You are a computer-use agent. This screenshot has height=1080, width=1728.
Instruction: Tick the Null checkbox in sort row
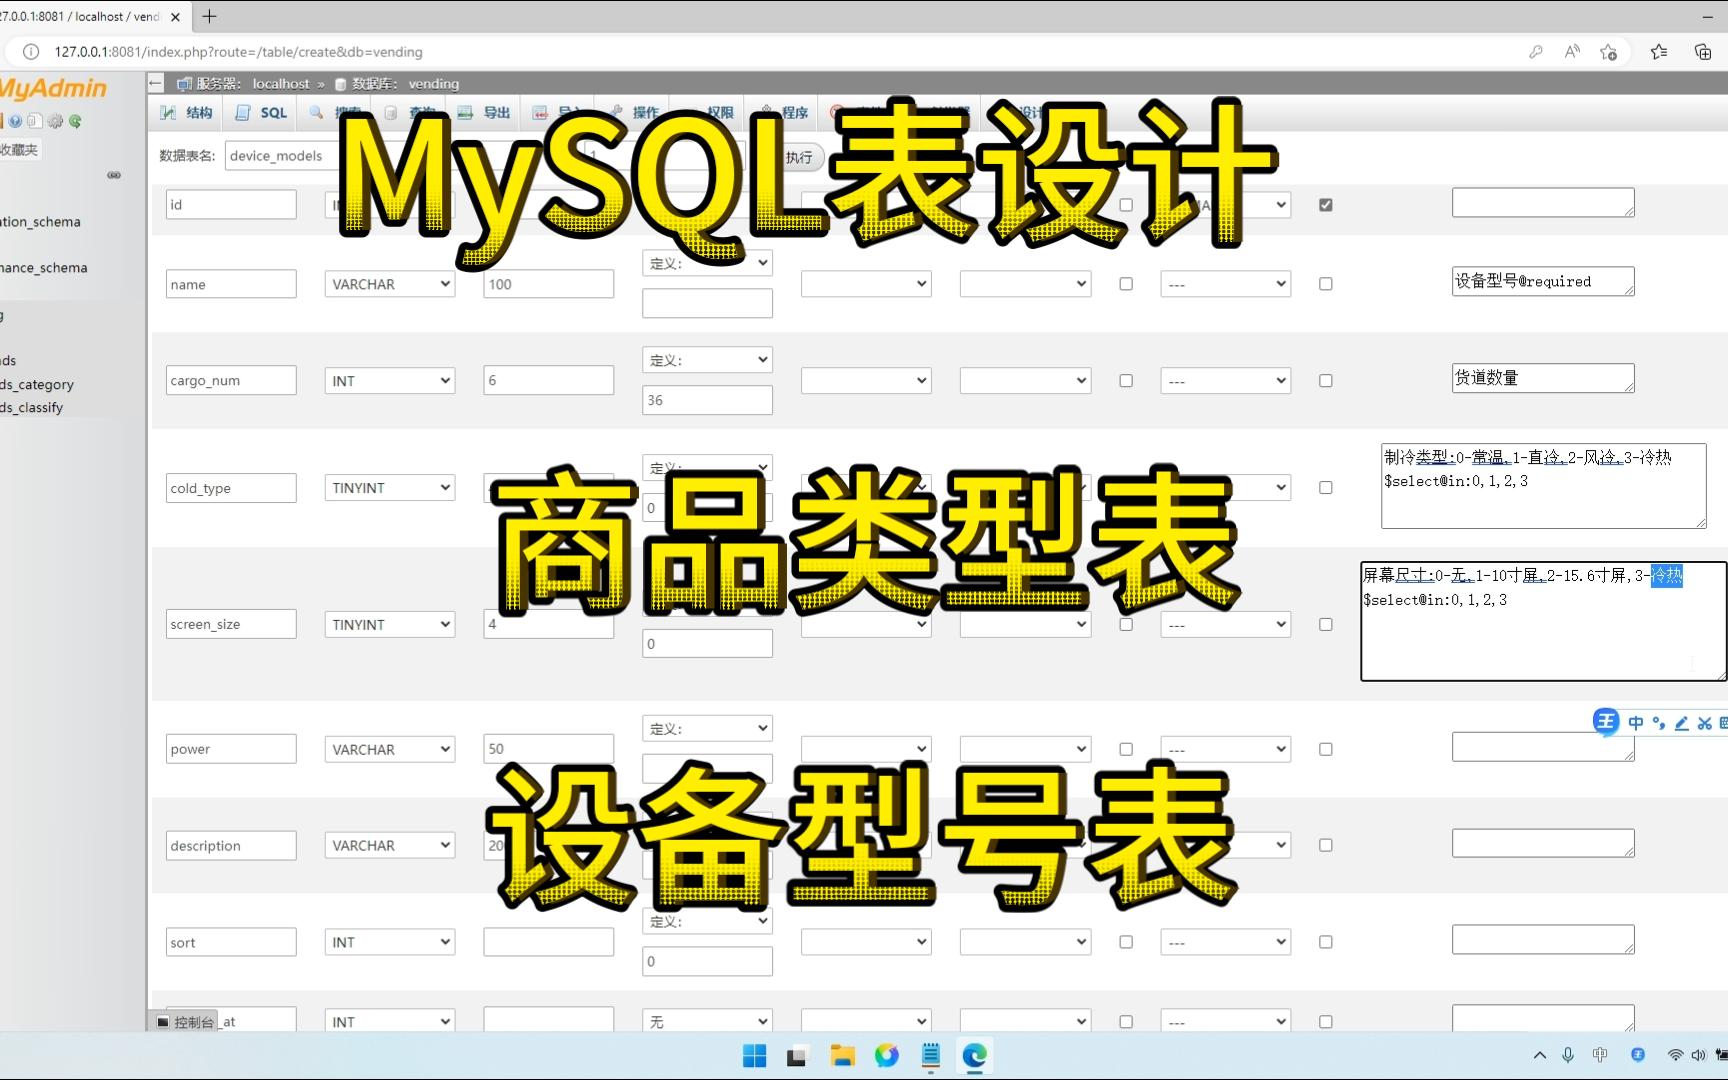(x=1126, y=942)
